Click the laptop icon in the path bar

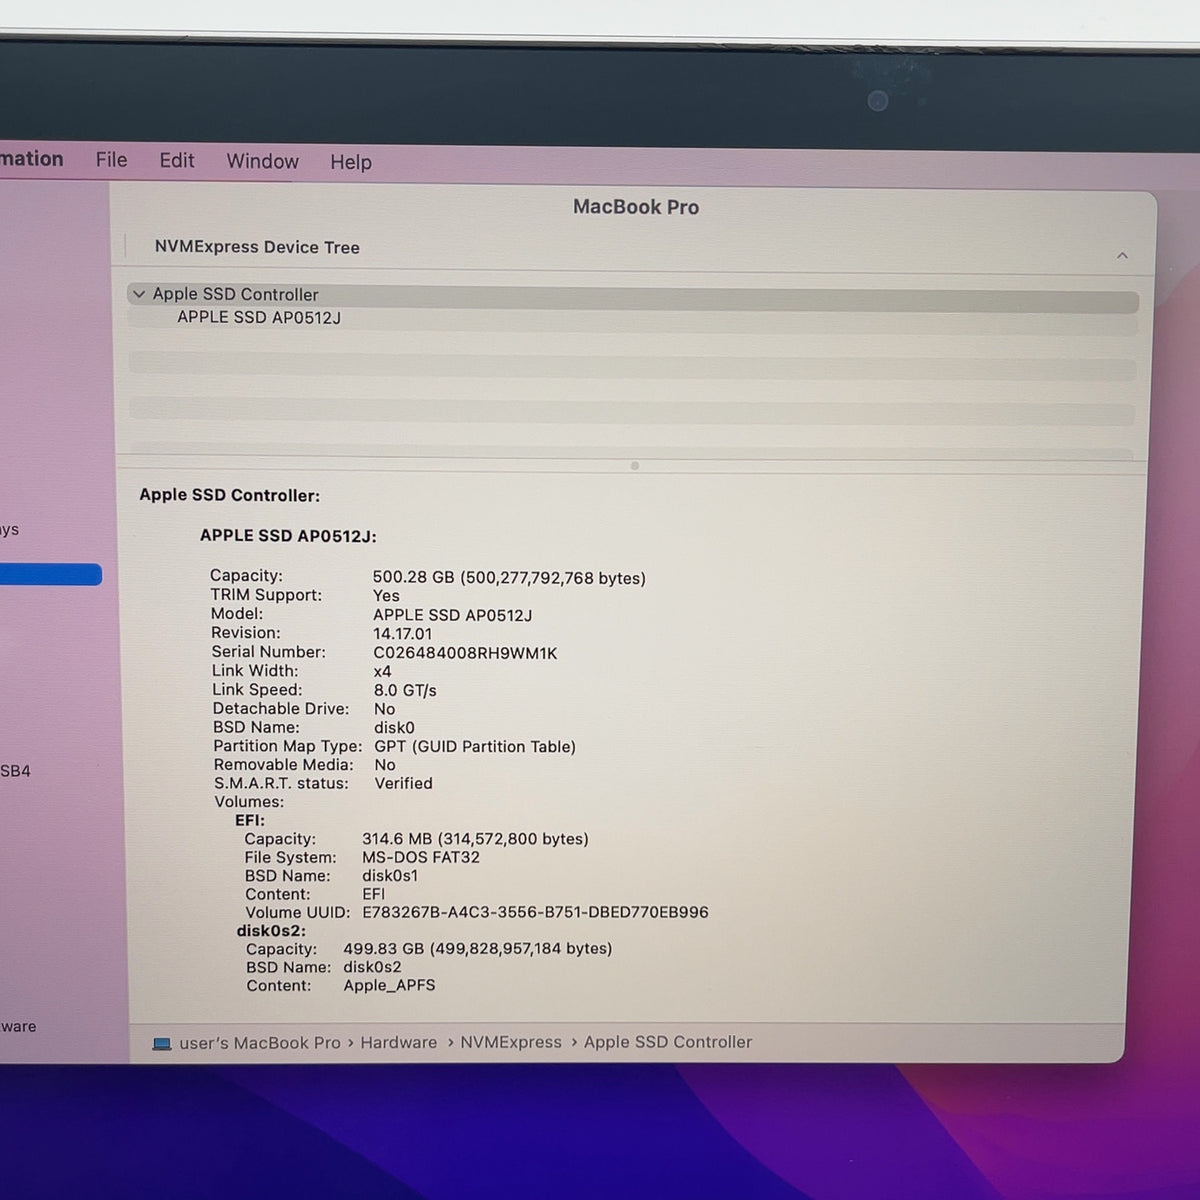coord(161,1043)
